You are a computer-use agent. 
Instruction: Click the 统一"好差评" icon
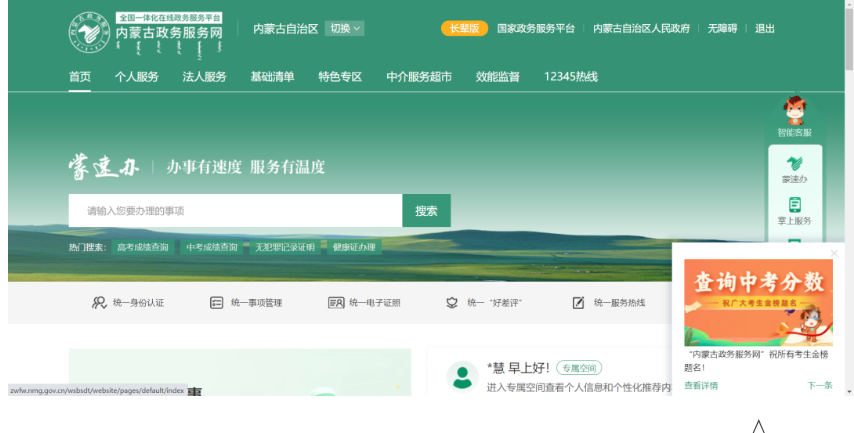point(452,303)
